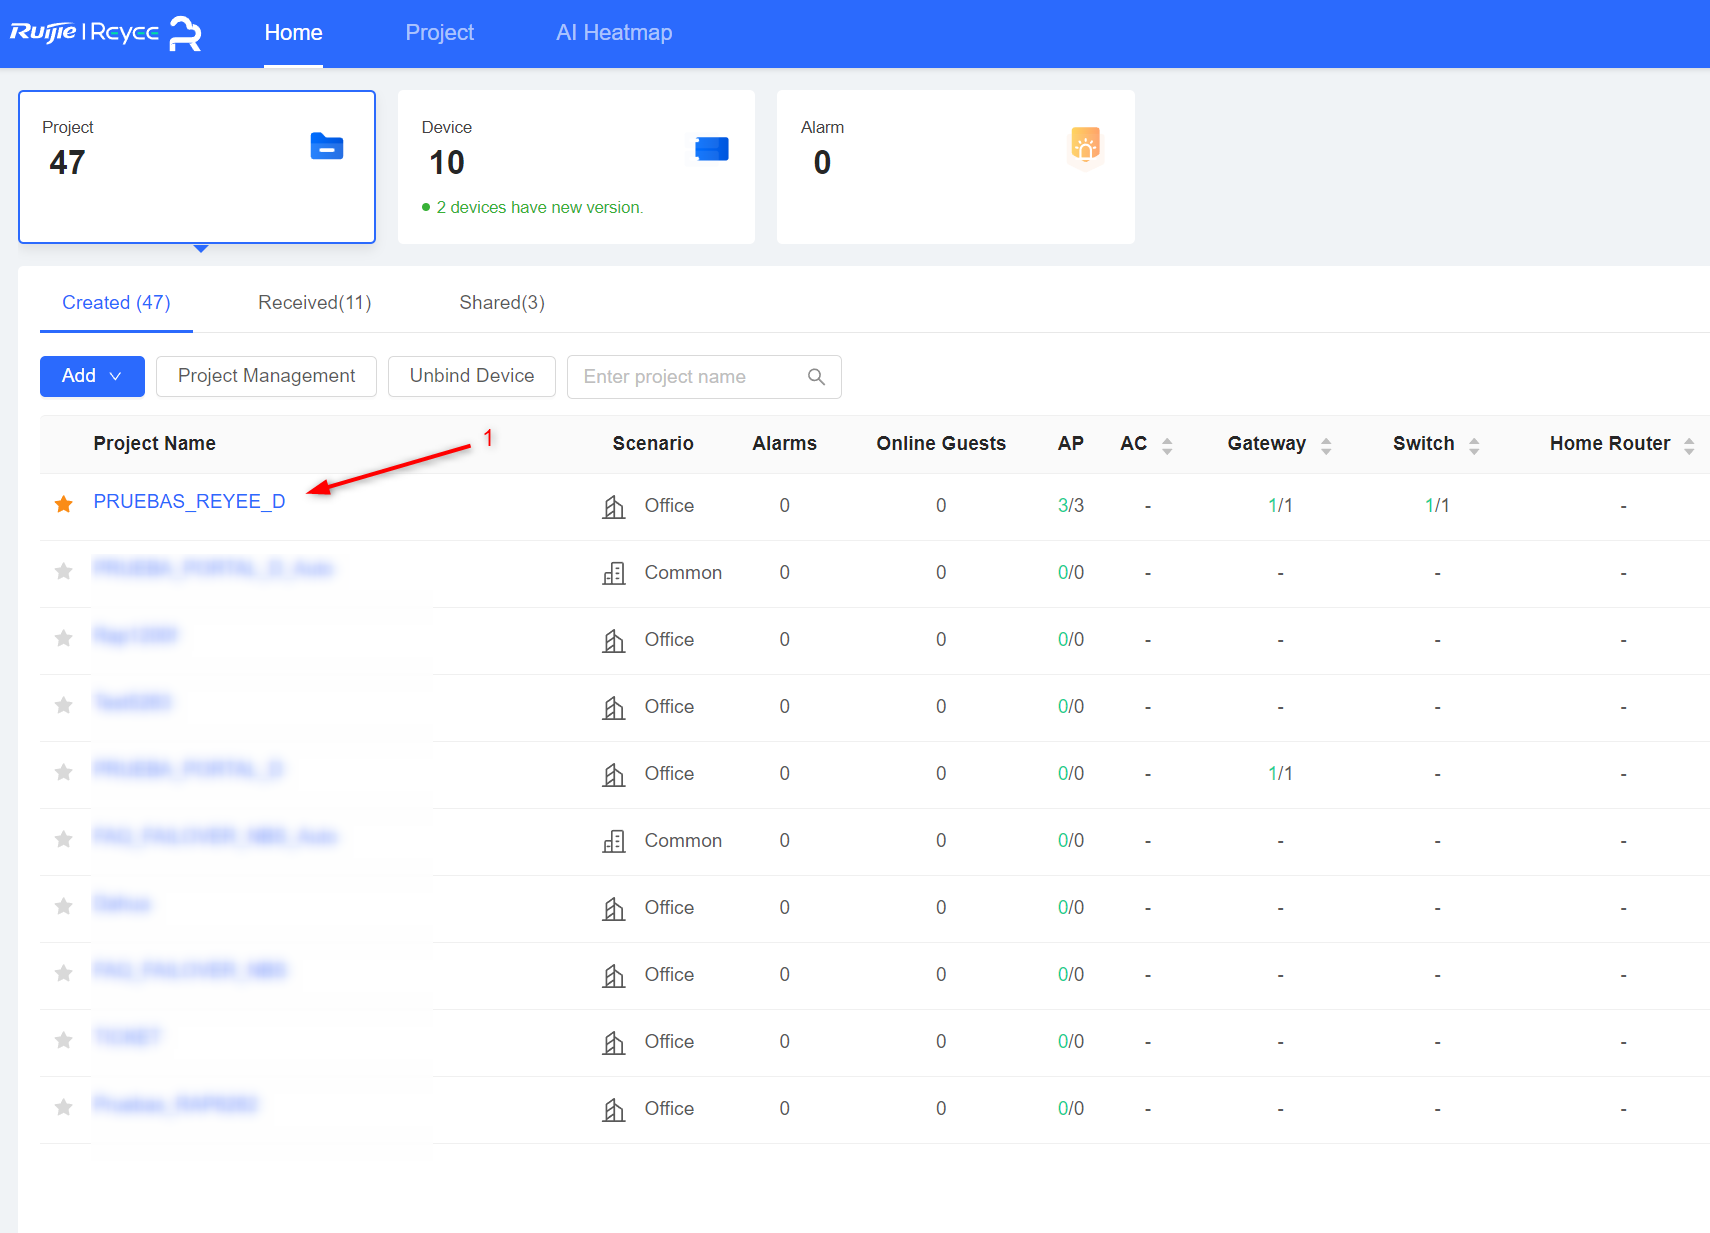Click the AP value 3/3 for PRUEBAS_REYEE_D
The image size is (1710, 1233).
point(1071,506)
